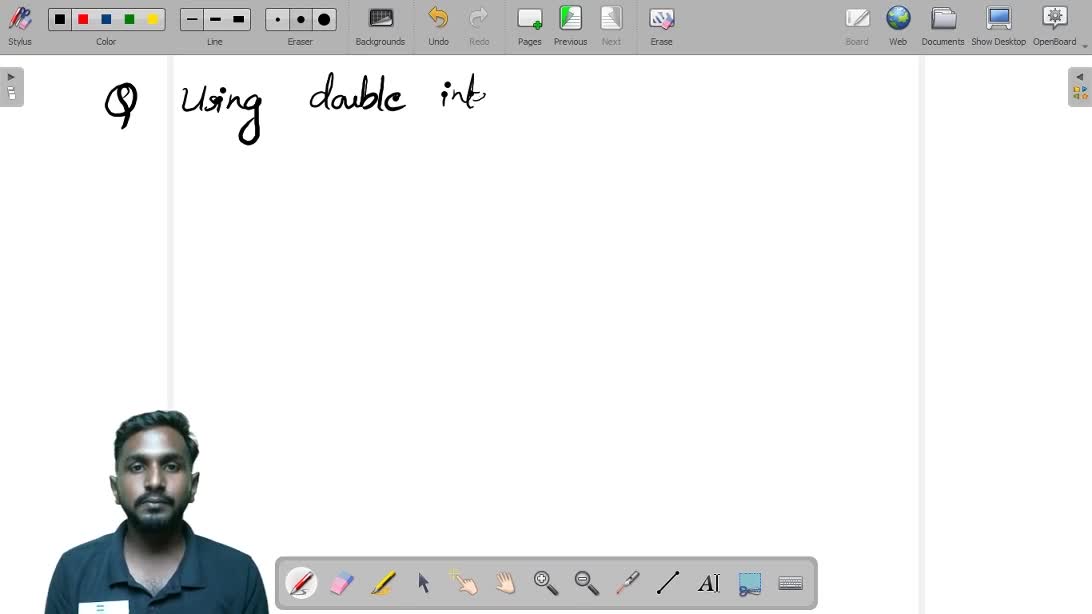The height and width of the screenshot is (614, 1092).
Task: Pick the straight Line drawing tool
Action: click(x=668, y=583)
